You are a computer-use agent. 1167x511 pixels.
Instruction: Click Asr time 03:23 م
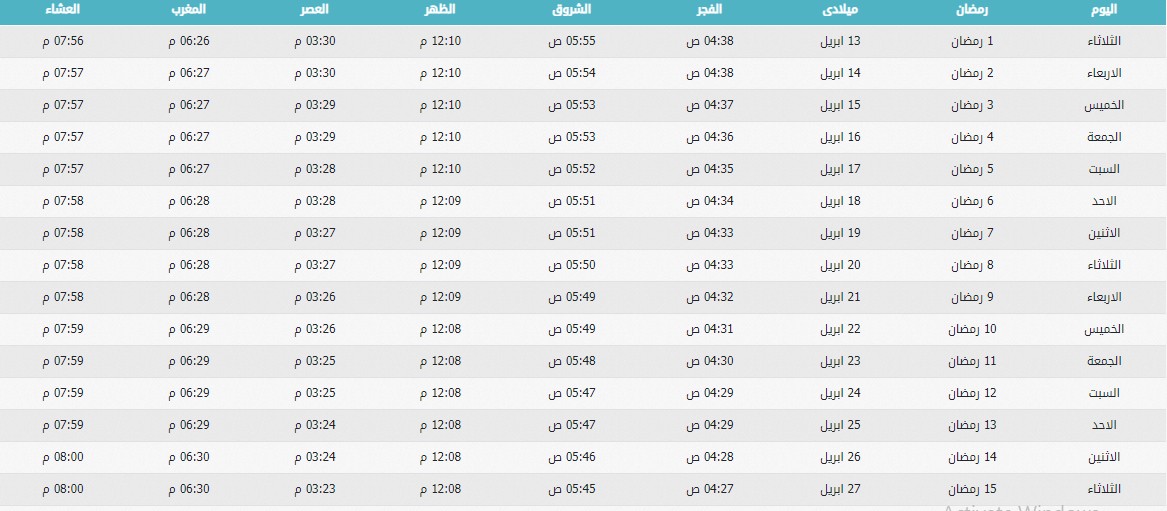coord(315,489)
